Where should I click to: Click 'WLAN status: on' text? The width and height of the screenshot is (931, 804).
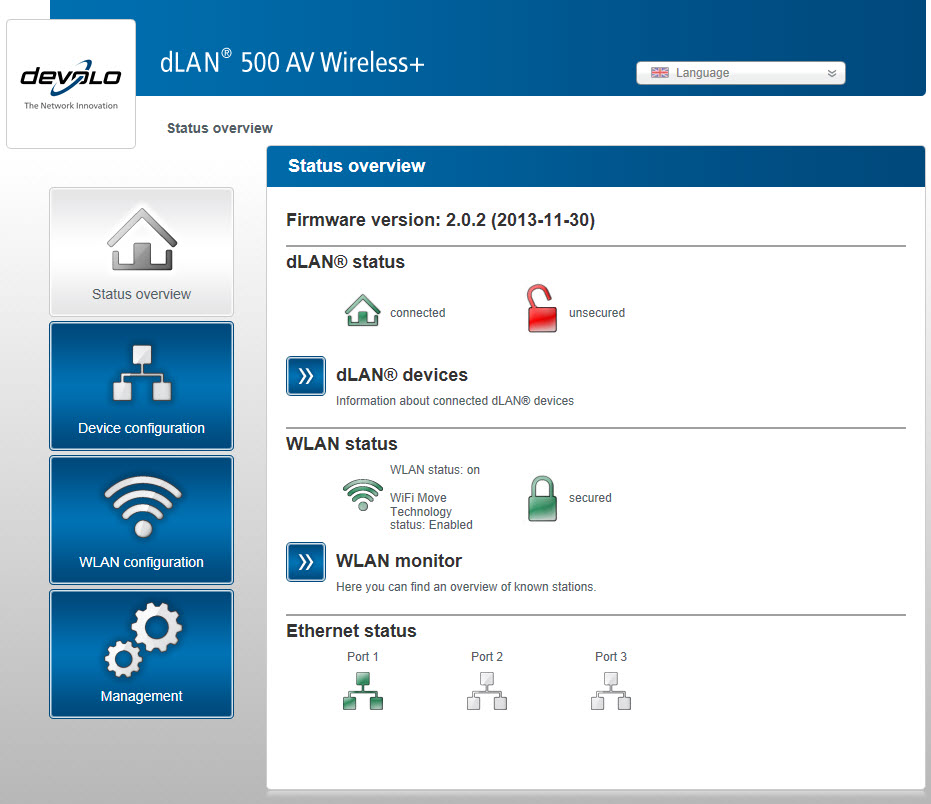[x=435, y=470]
